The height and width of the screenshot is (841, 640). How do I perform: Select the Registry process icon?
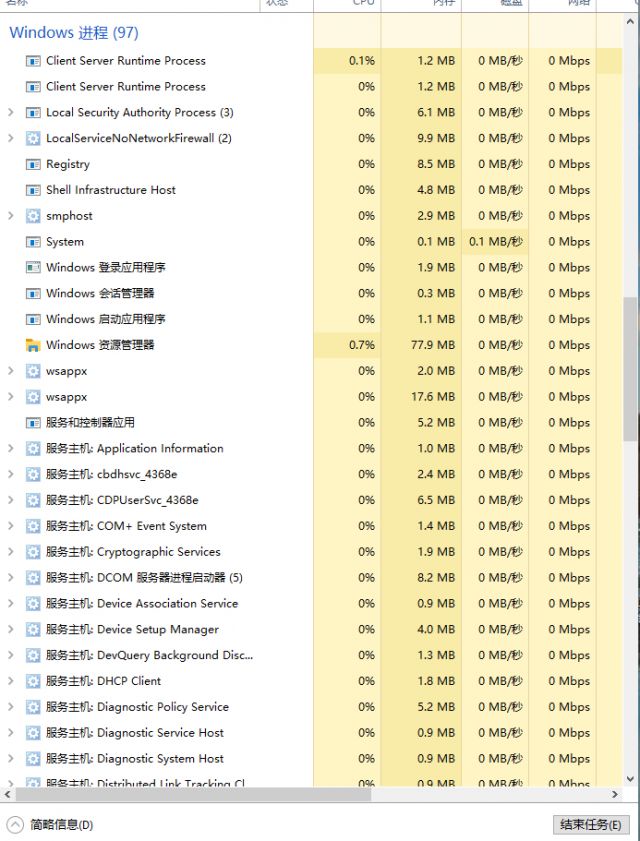[33, 165]
